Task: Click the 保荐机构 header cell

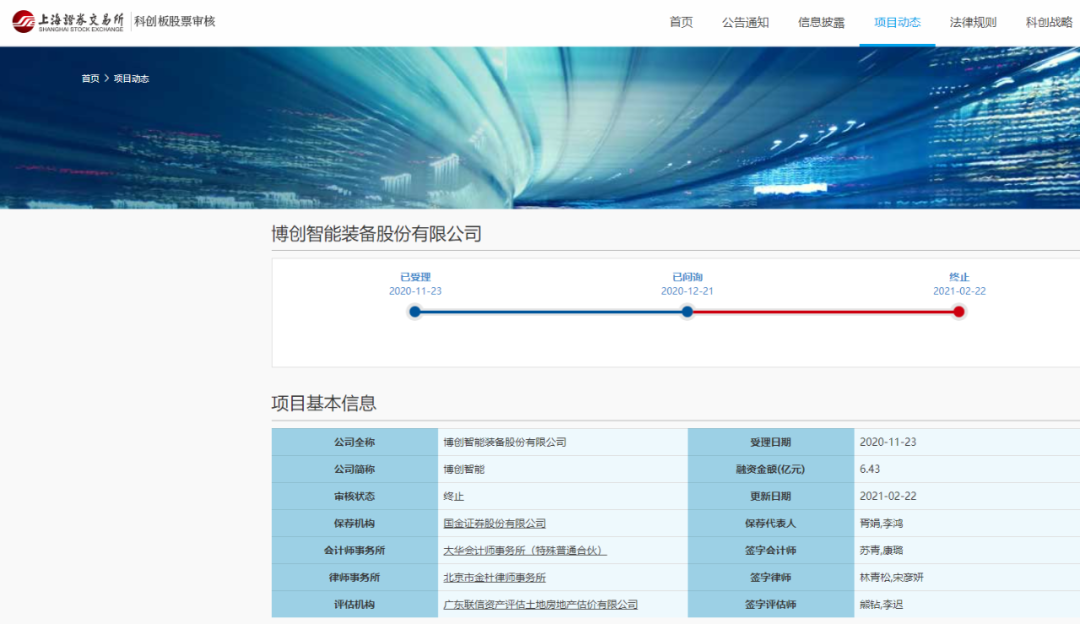Action: coord(355,523)
